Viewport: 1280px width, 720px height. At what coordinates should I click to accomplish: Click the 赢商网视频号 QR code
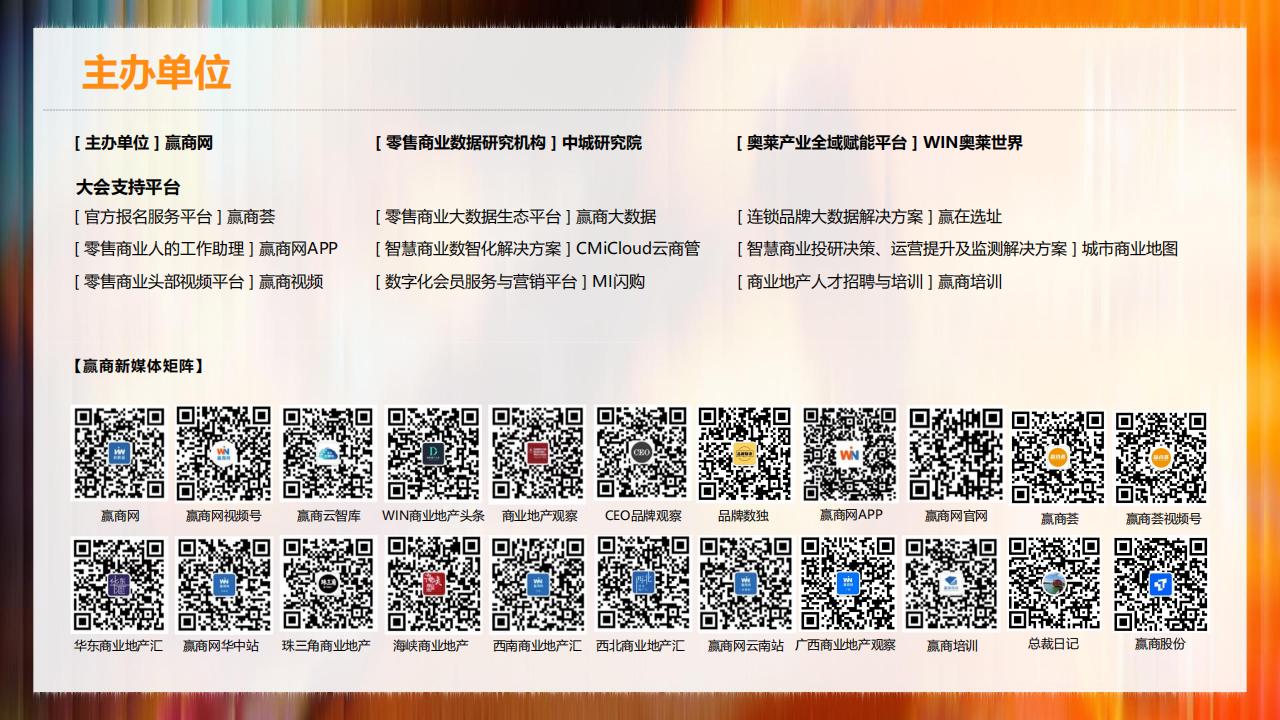tap(224, 453)
